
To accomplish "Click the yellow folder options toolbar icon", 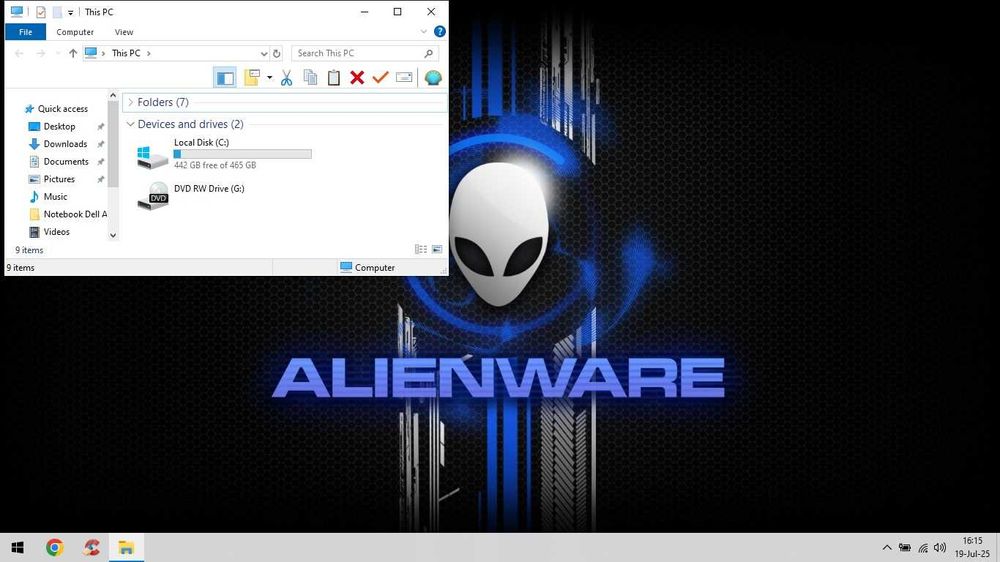I will (x=253, y=78).
